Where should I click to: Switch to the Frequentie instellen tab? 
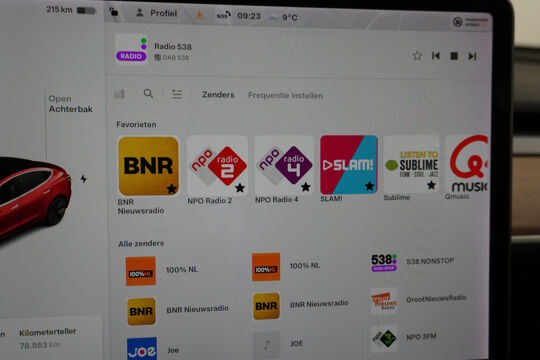[285, 95]
